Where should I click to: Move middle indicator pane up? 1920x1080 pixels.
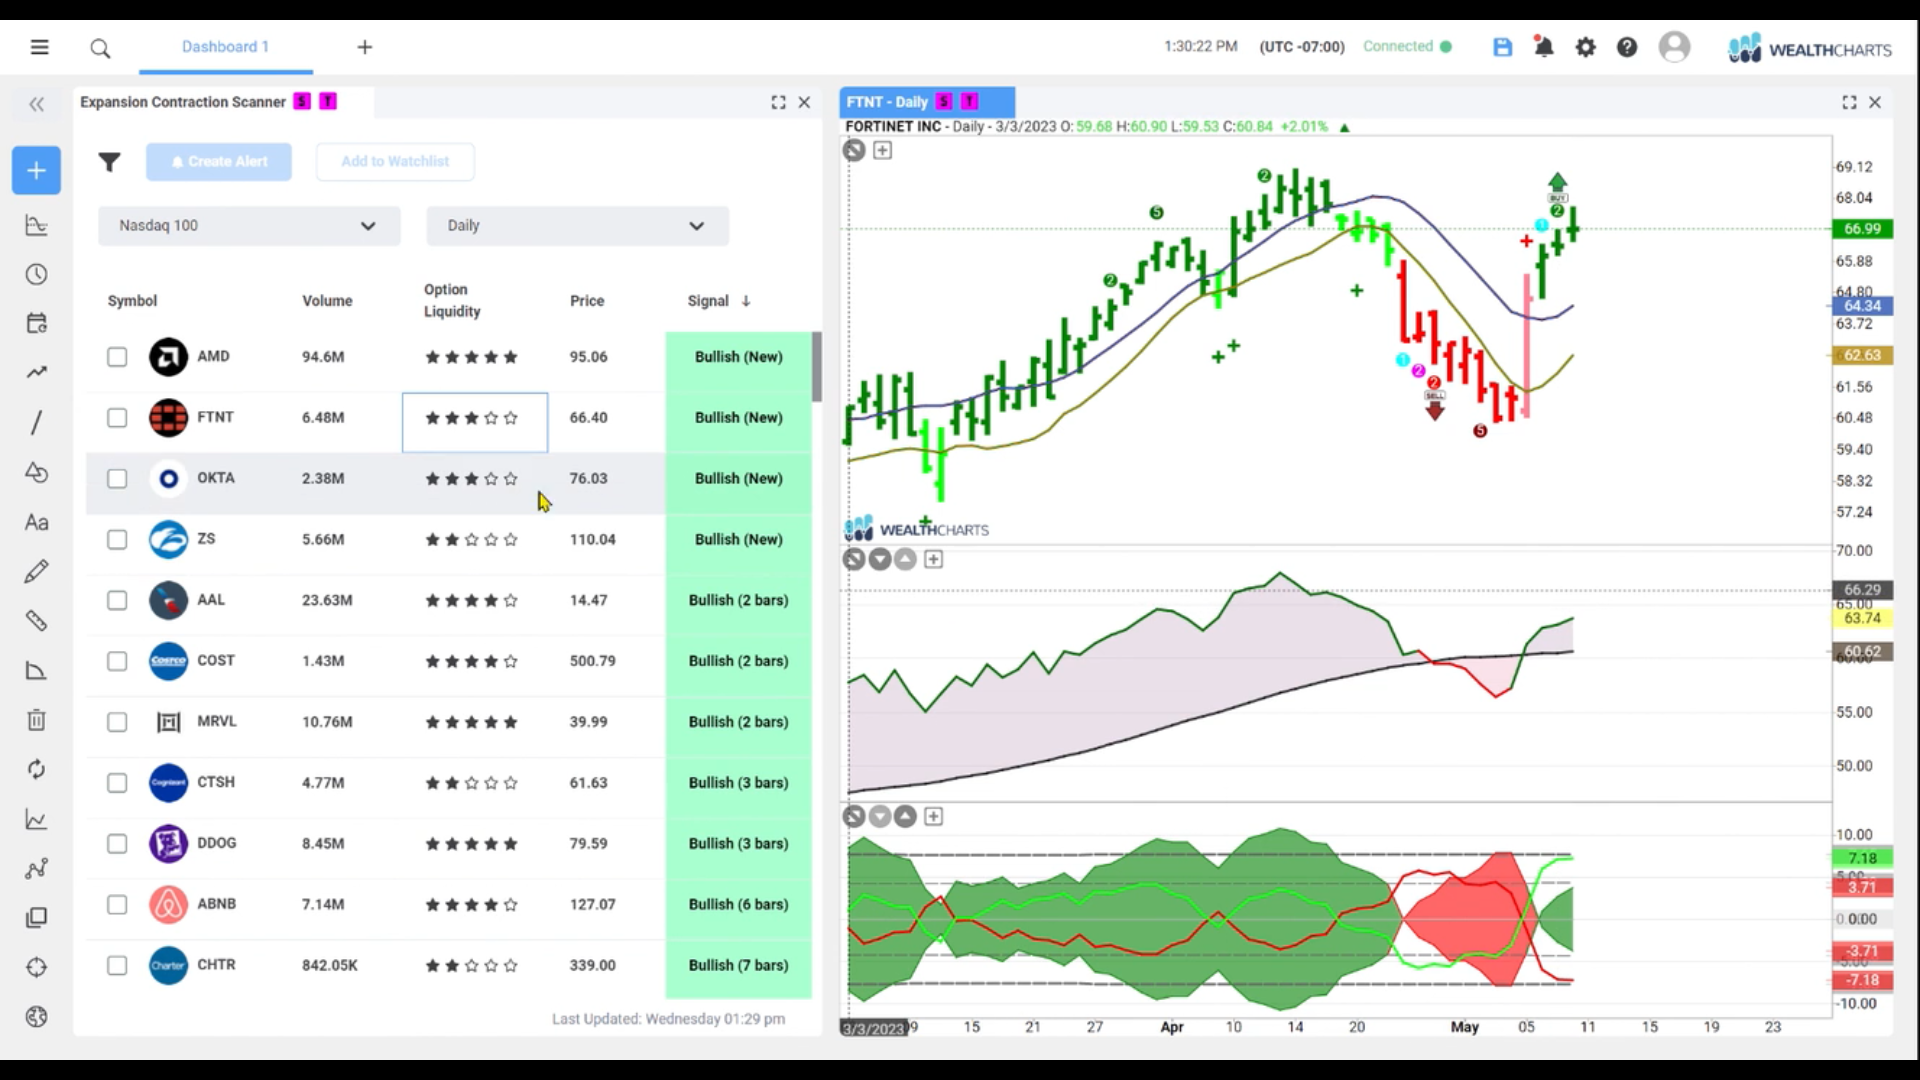click(905, 559)
